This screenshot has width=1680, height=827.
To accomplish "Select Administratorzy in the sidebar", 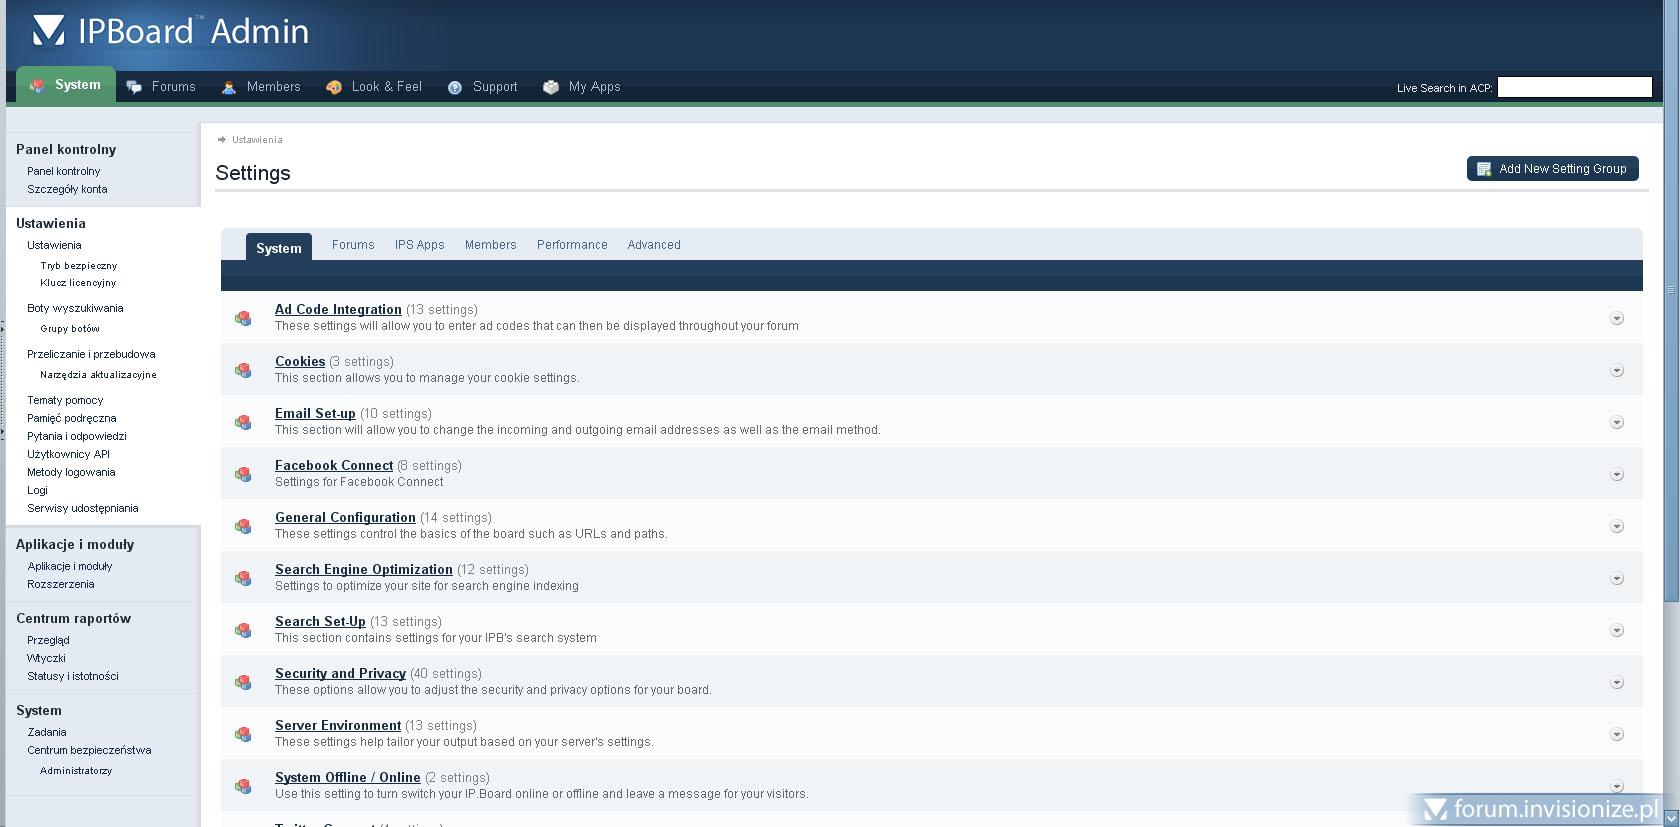I will coord(76,771).
